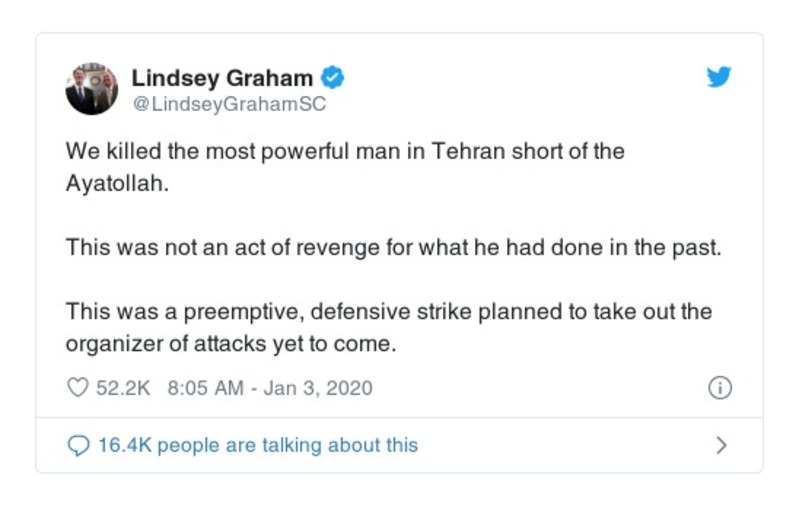Click the Twitter bird logo
The image size is (799, 513).
718,77
